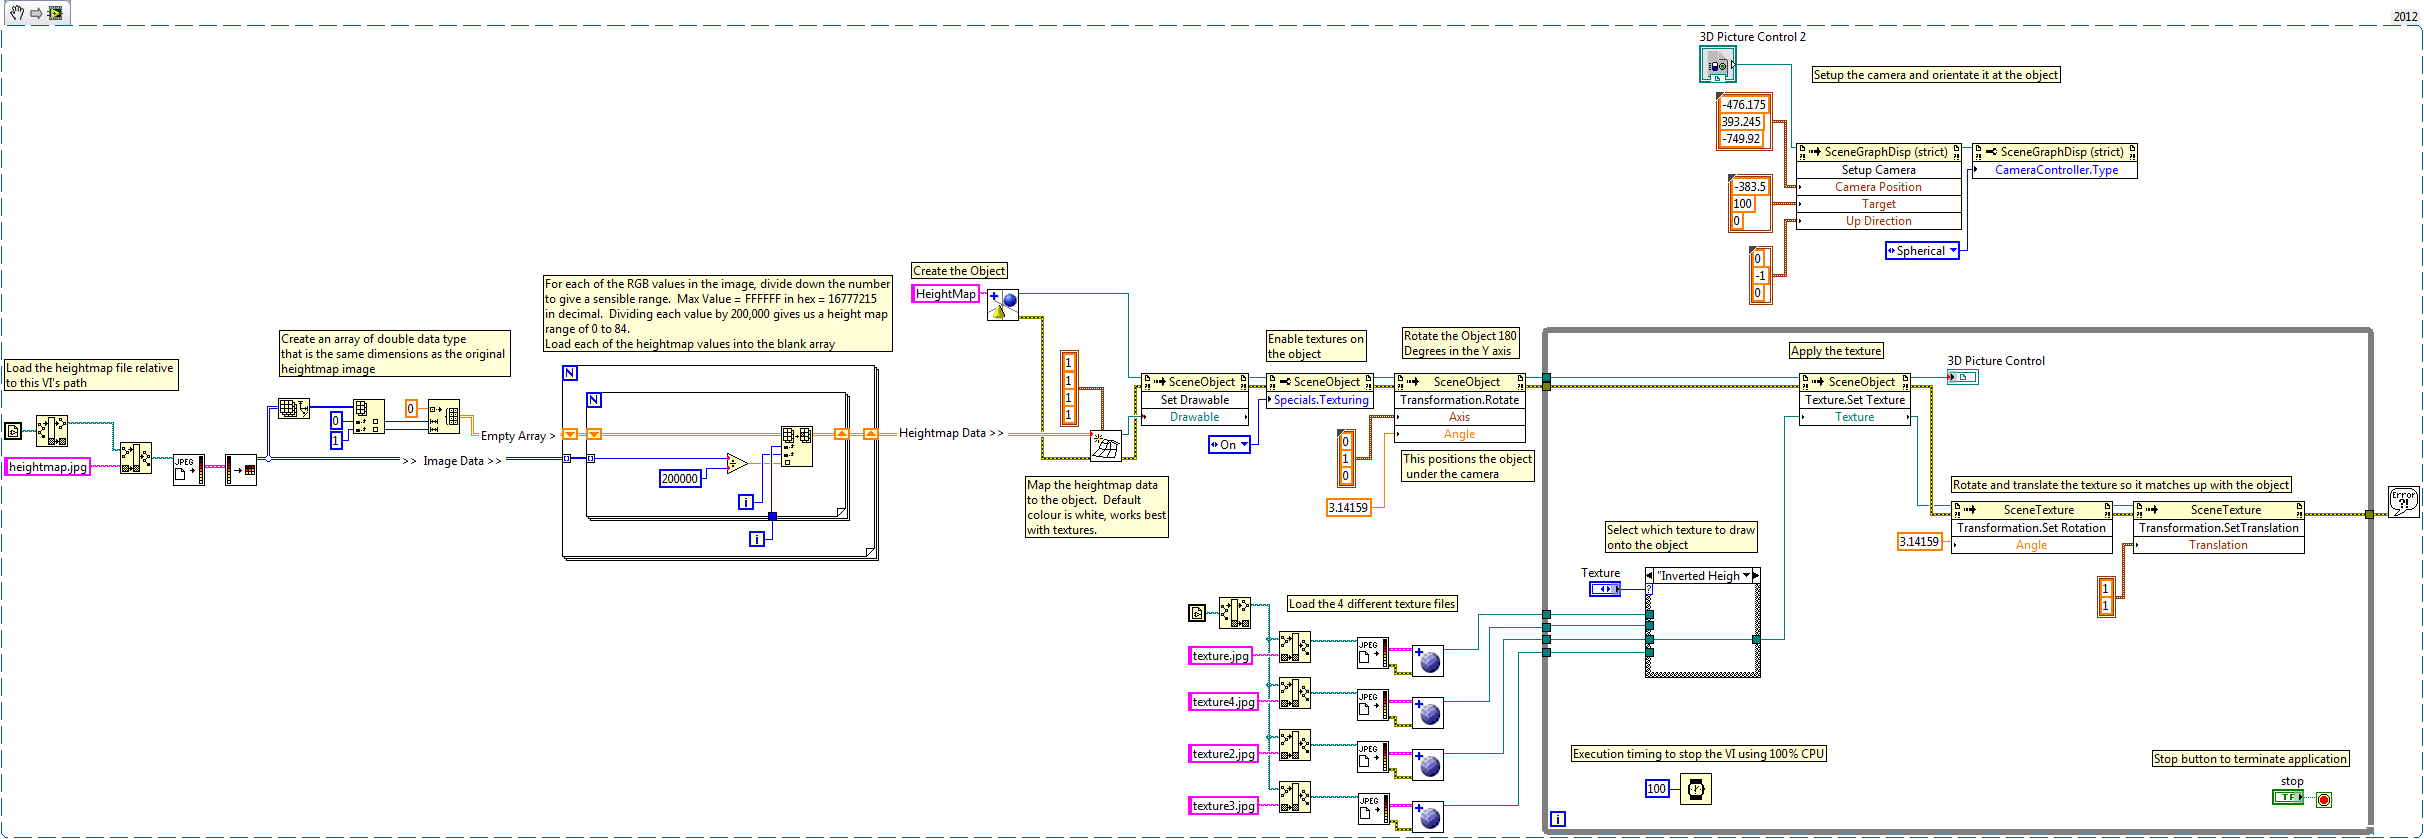
Task: Toggle the stop Boolean terminal
Action: (x=2288, y=797)
